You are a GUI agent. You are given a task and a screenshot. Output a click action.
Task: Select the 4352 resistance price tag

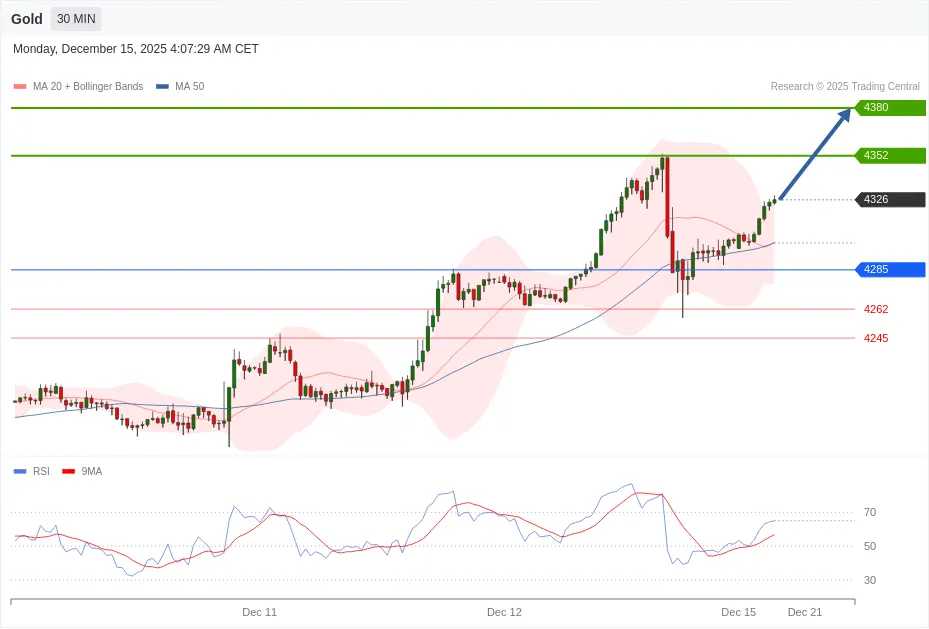coord(888,155)
